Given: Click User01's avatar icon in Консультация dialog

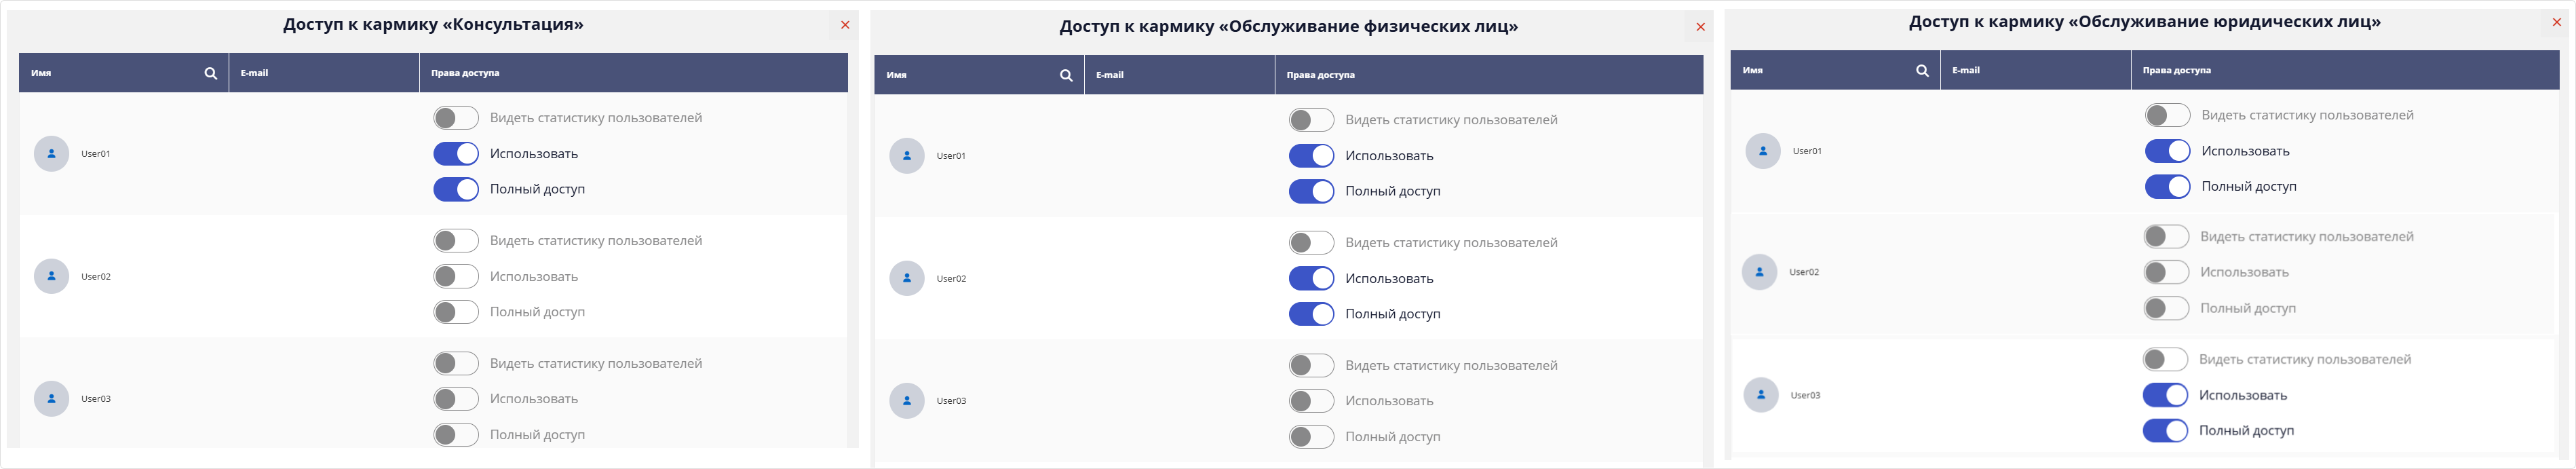Looking at the screenshot, I should pyautogui.click(x=51, y=153).
